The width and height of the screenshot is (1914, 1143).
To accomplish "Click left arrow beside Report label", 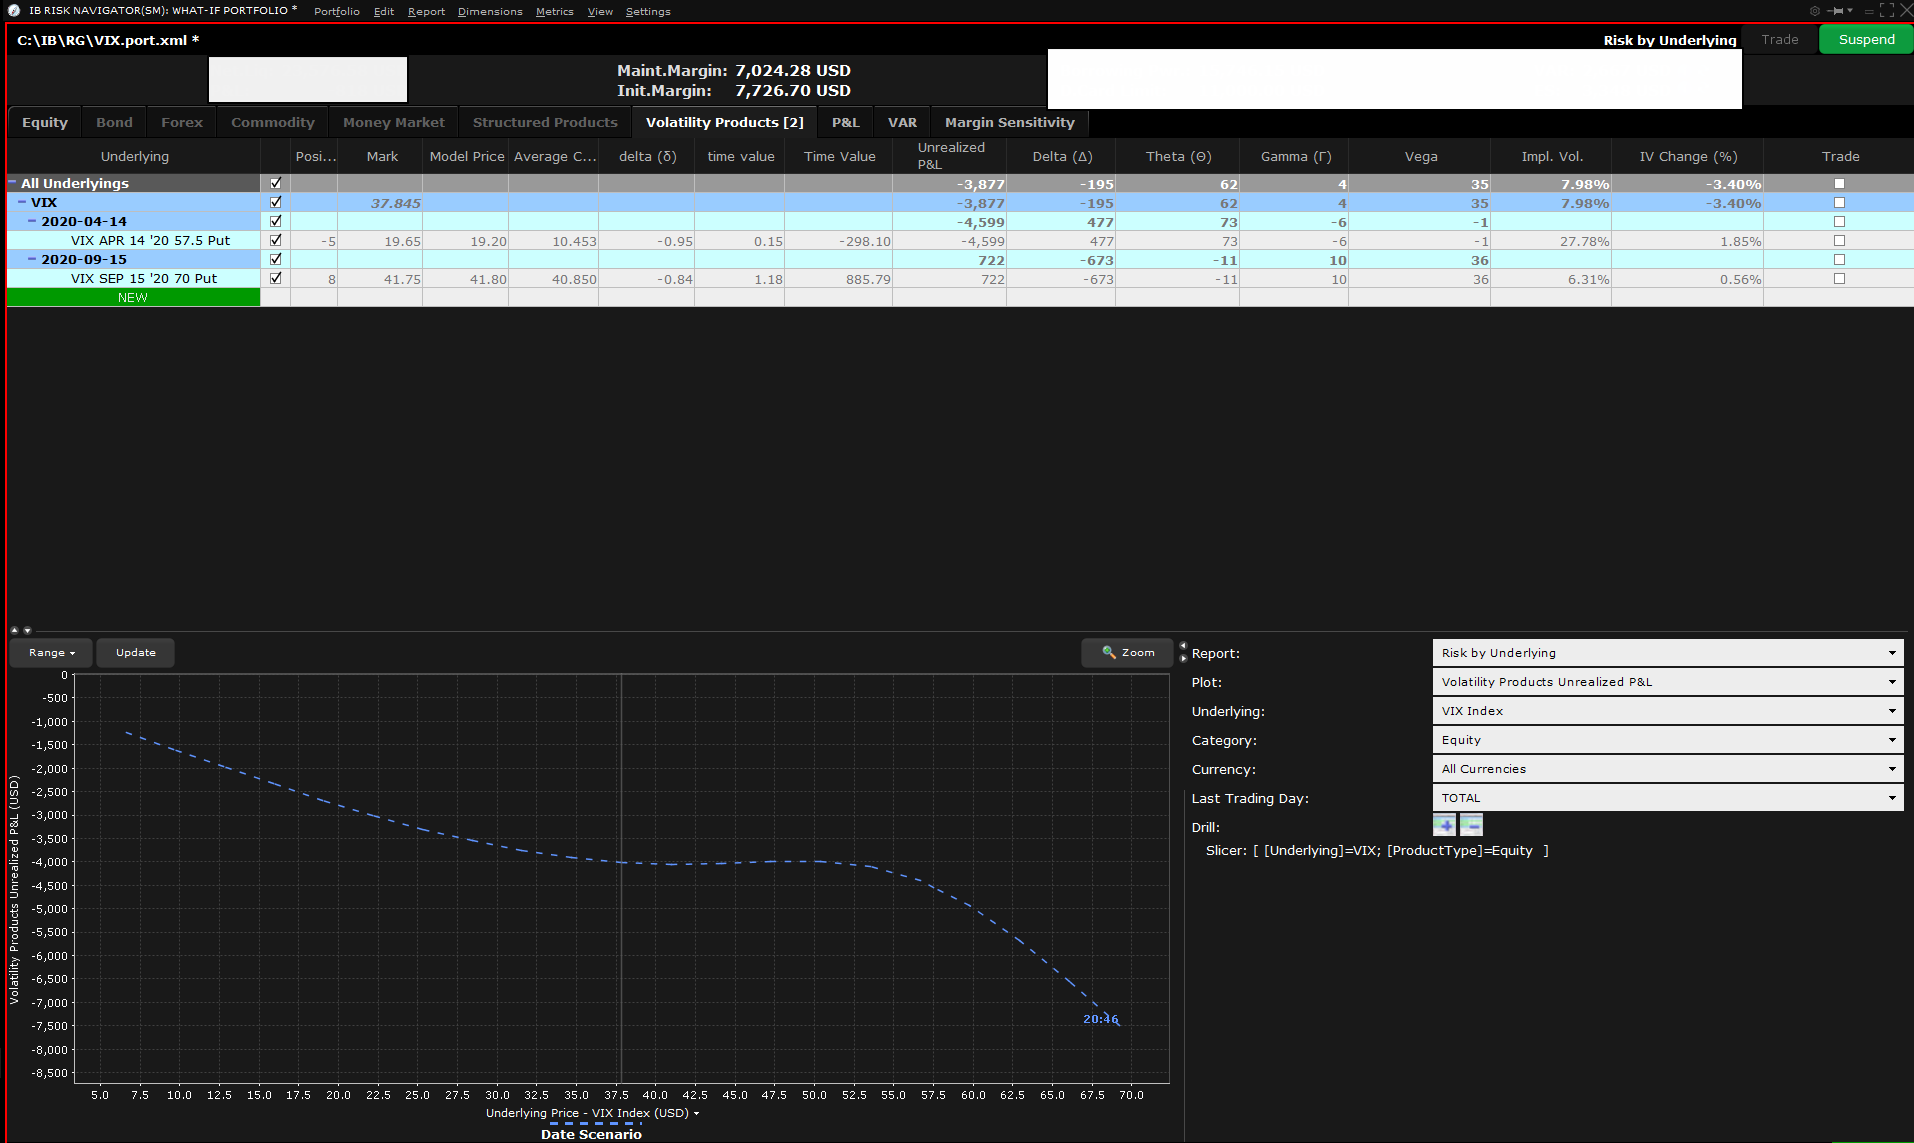I will click(1183, 645).
